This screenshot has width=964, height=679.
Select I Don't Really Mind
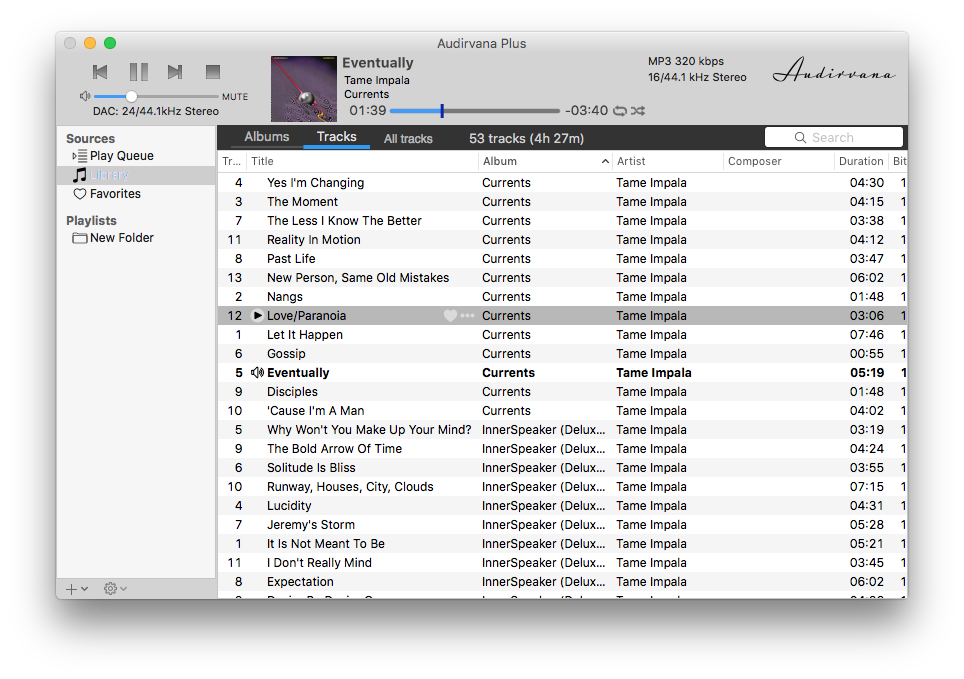562,563
